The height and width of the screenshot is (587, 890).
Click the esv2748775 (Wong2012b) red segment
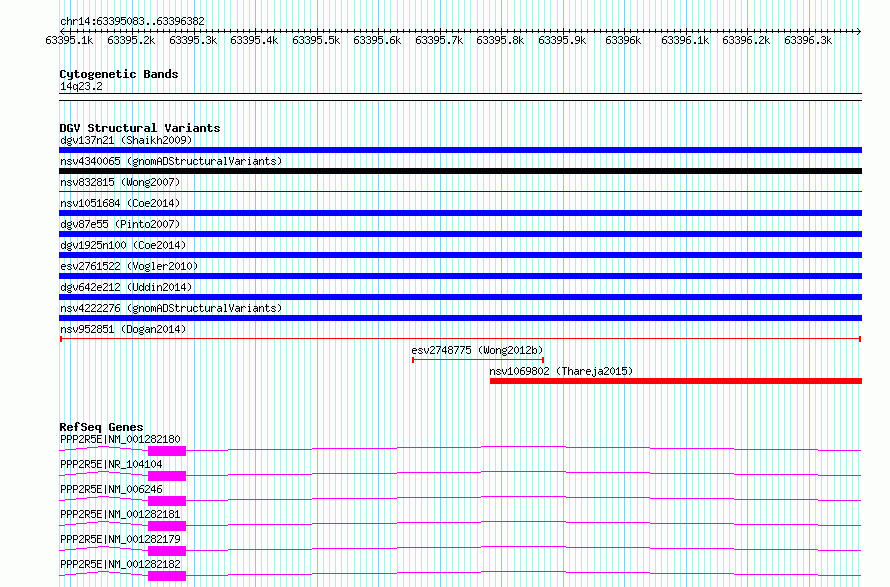coord(478,360)
